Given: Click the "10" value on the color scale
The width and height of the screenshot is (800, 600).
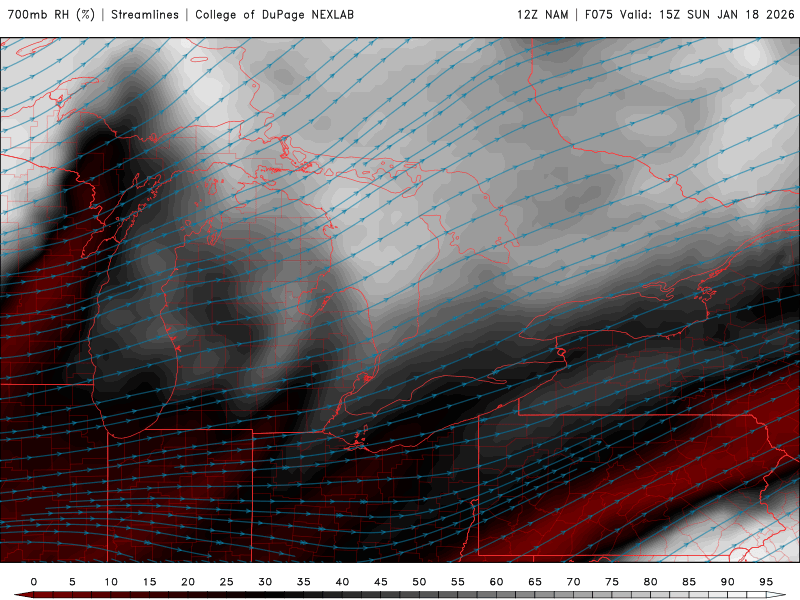Looking at the screenshot, I should point(111,582).
